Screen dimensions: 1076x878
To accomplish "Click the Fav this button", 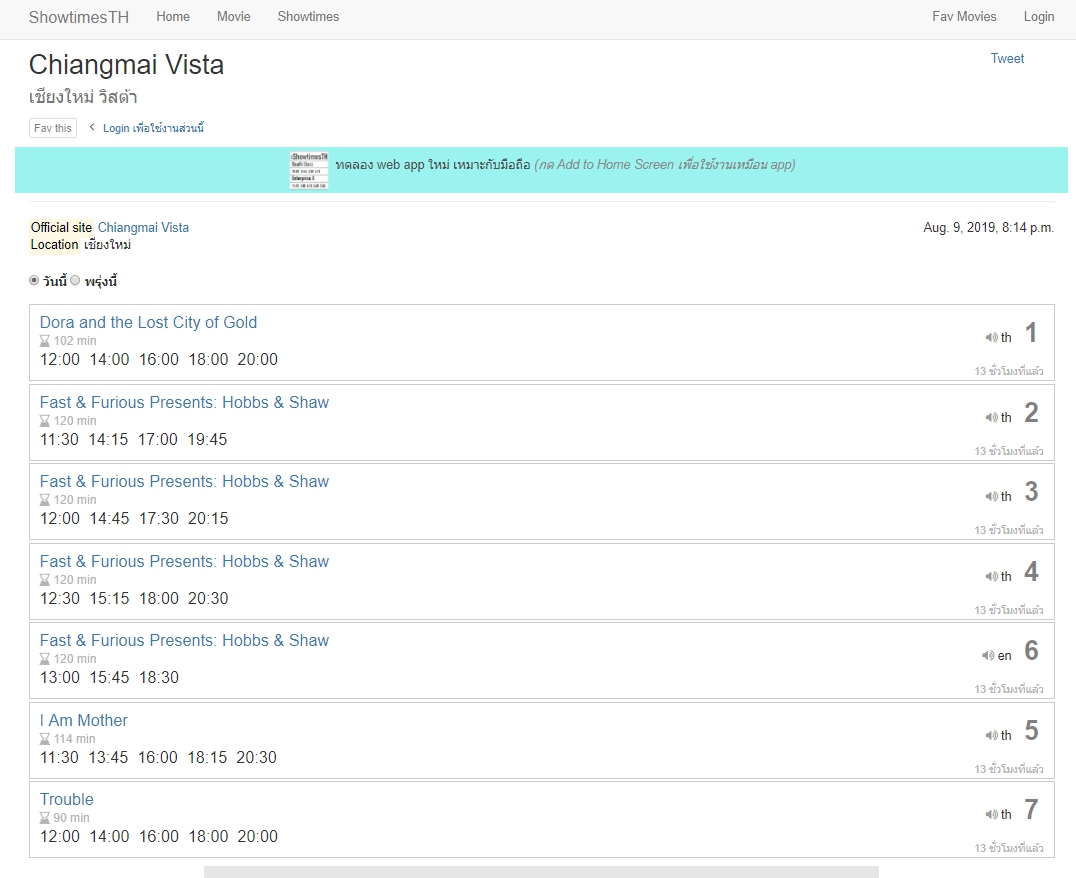I will tap(53, 128).
